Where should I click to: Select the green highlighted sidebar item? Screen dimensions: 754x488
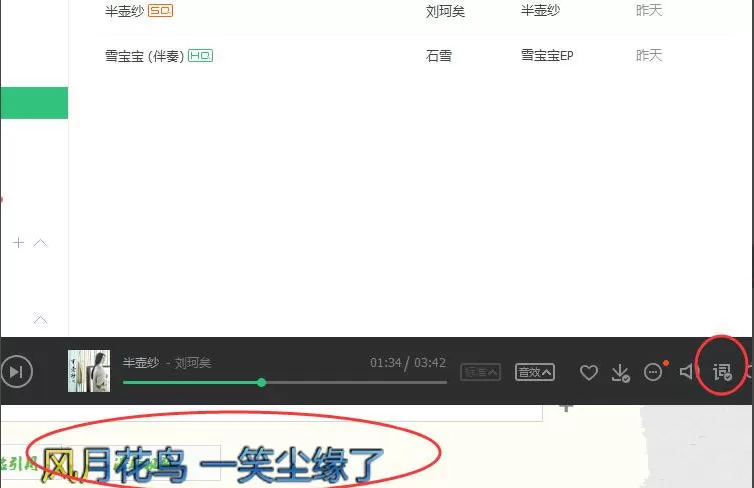34,103
